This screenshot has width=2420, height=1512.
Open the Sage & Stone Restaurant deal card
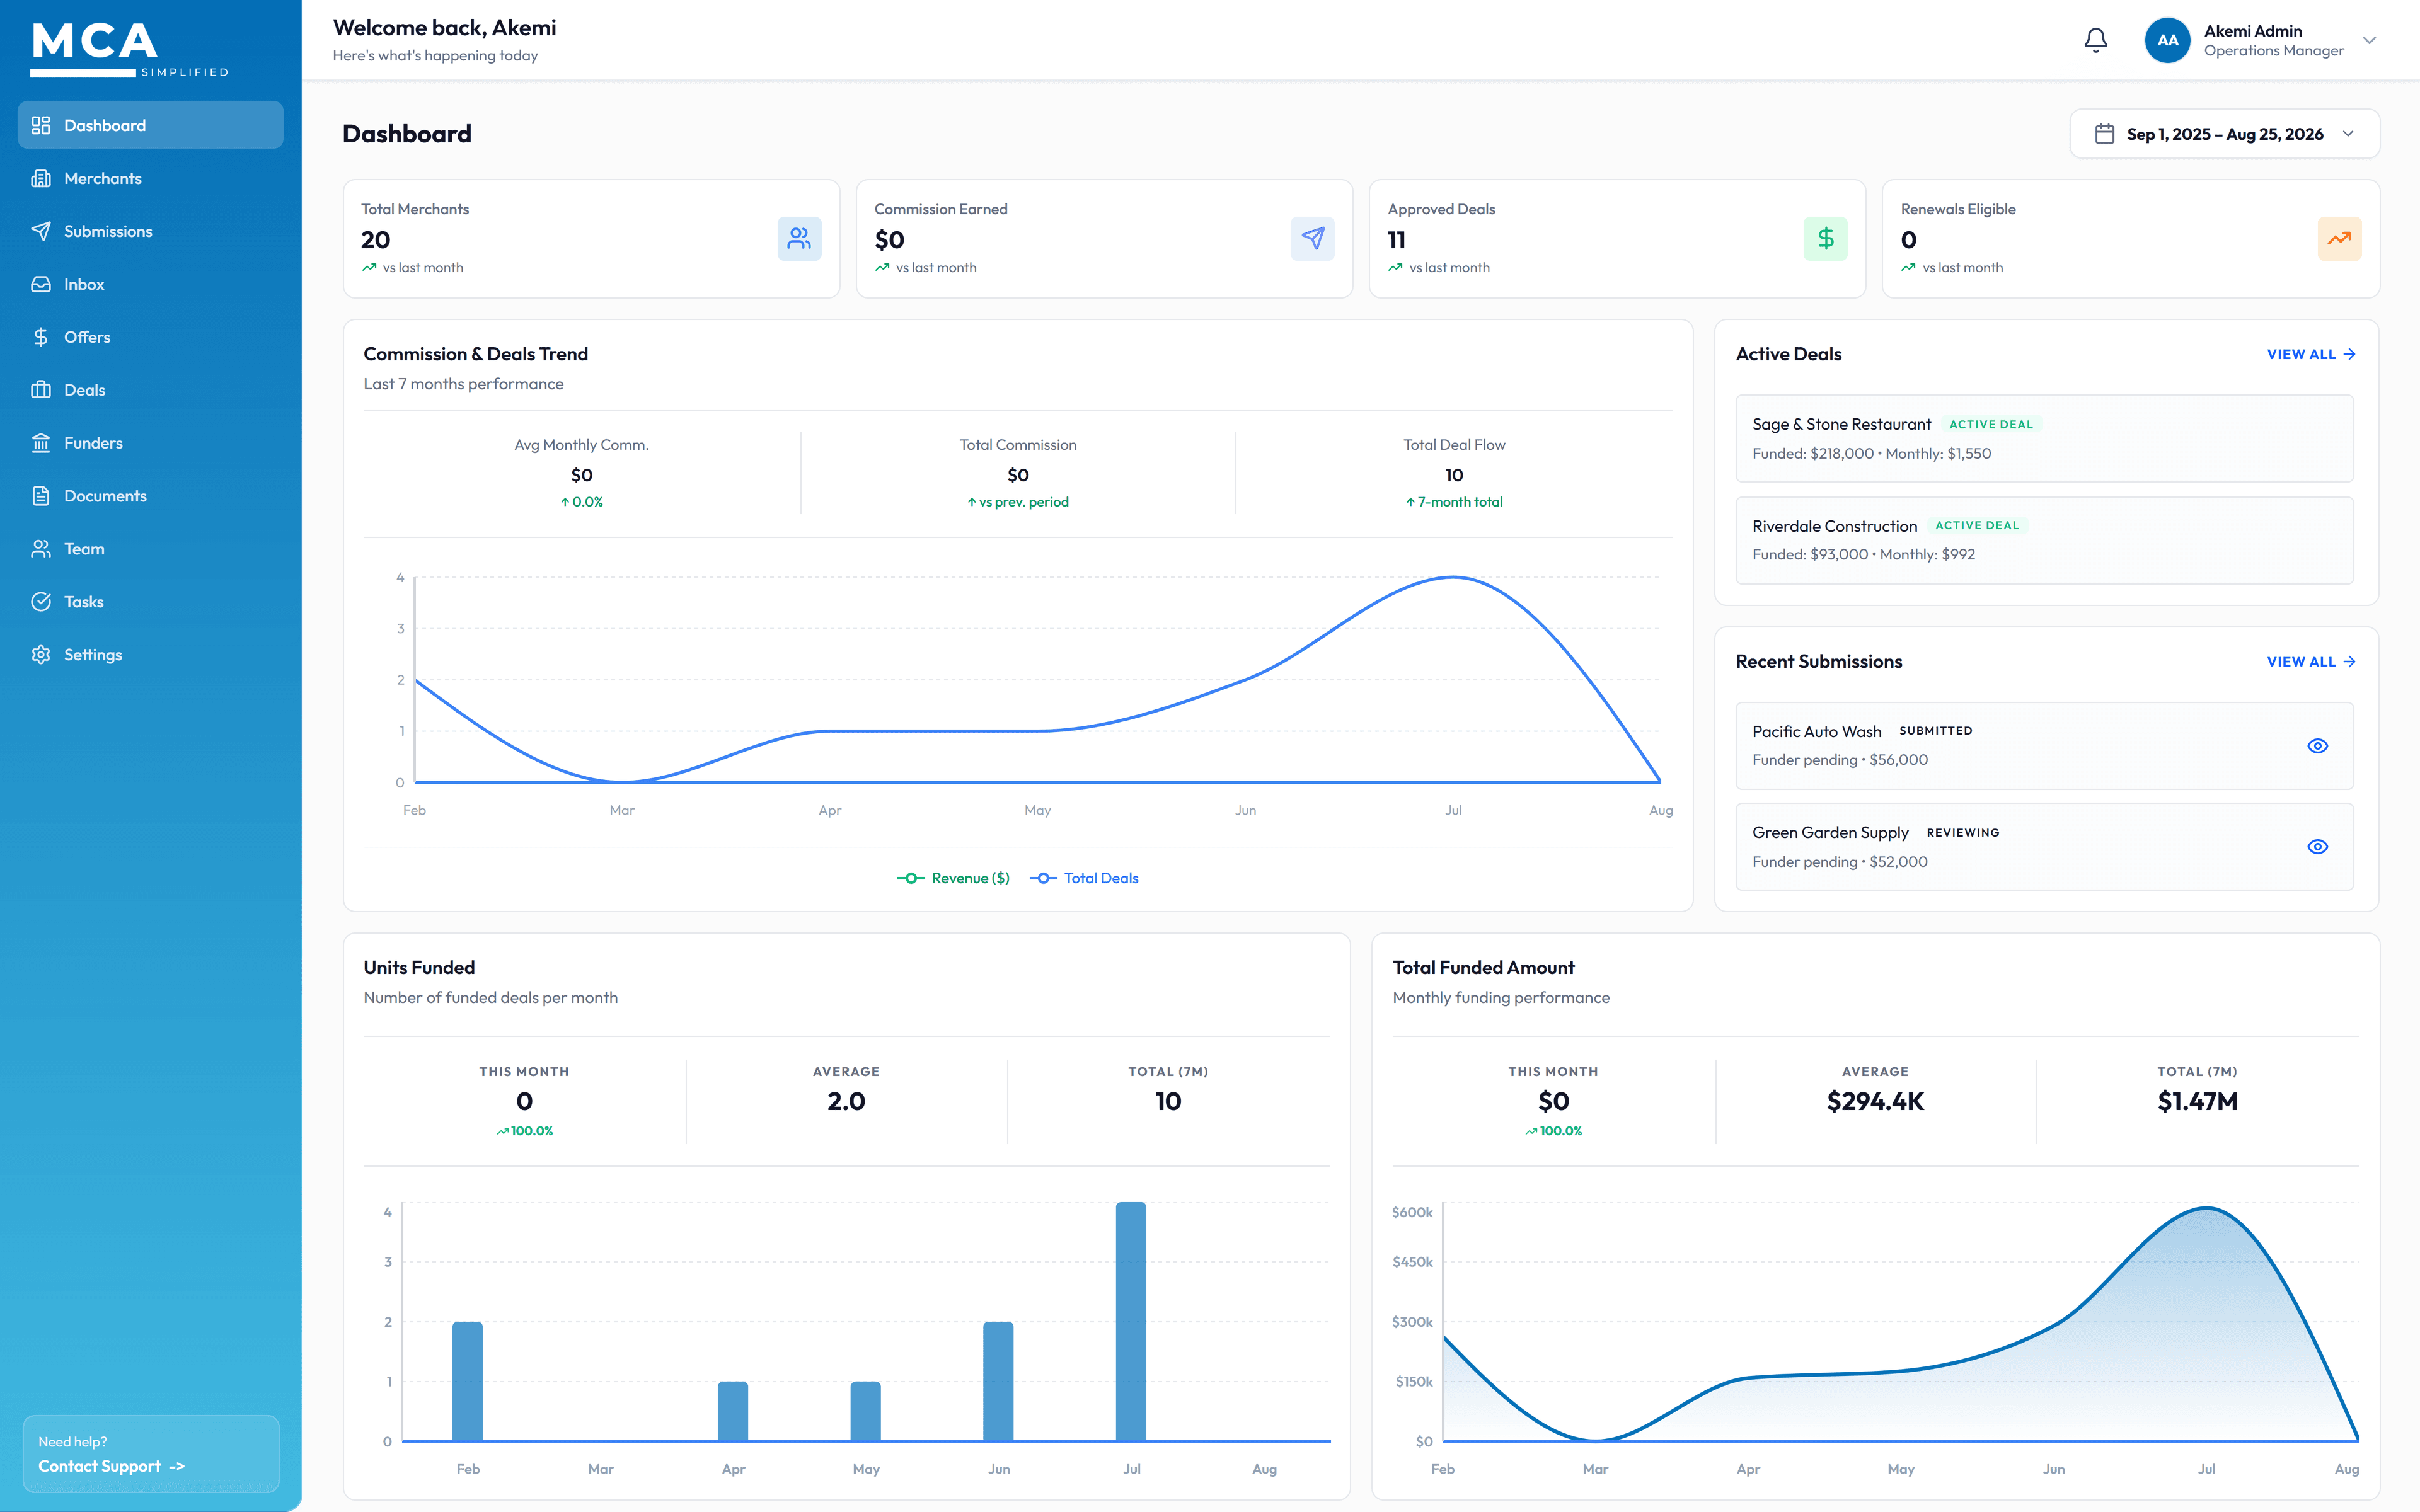(x=2044, y=438)
